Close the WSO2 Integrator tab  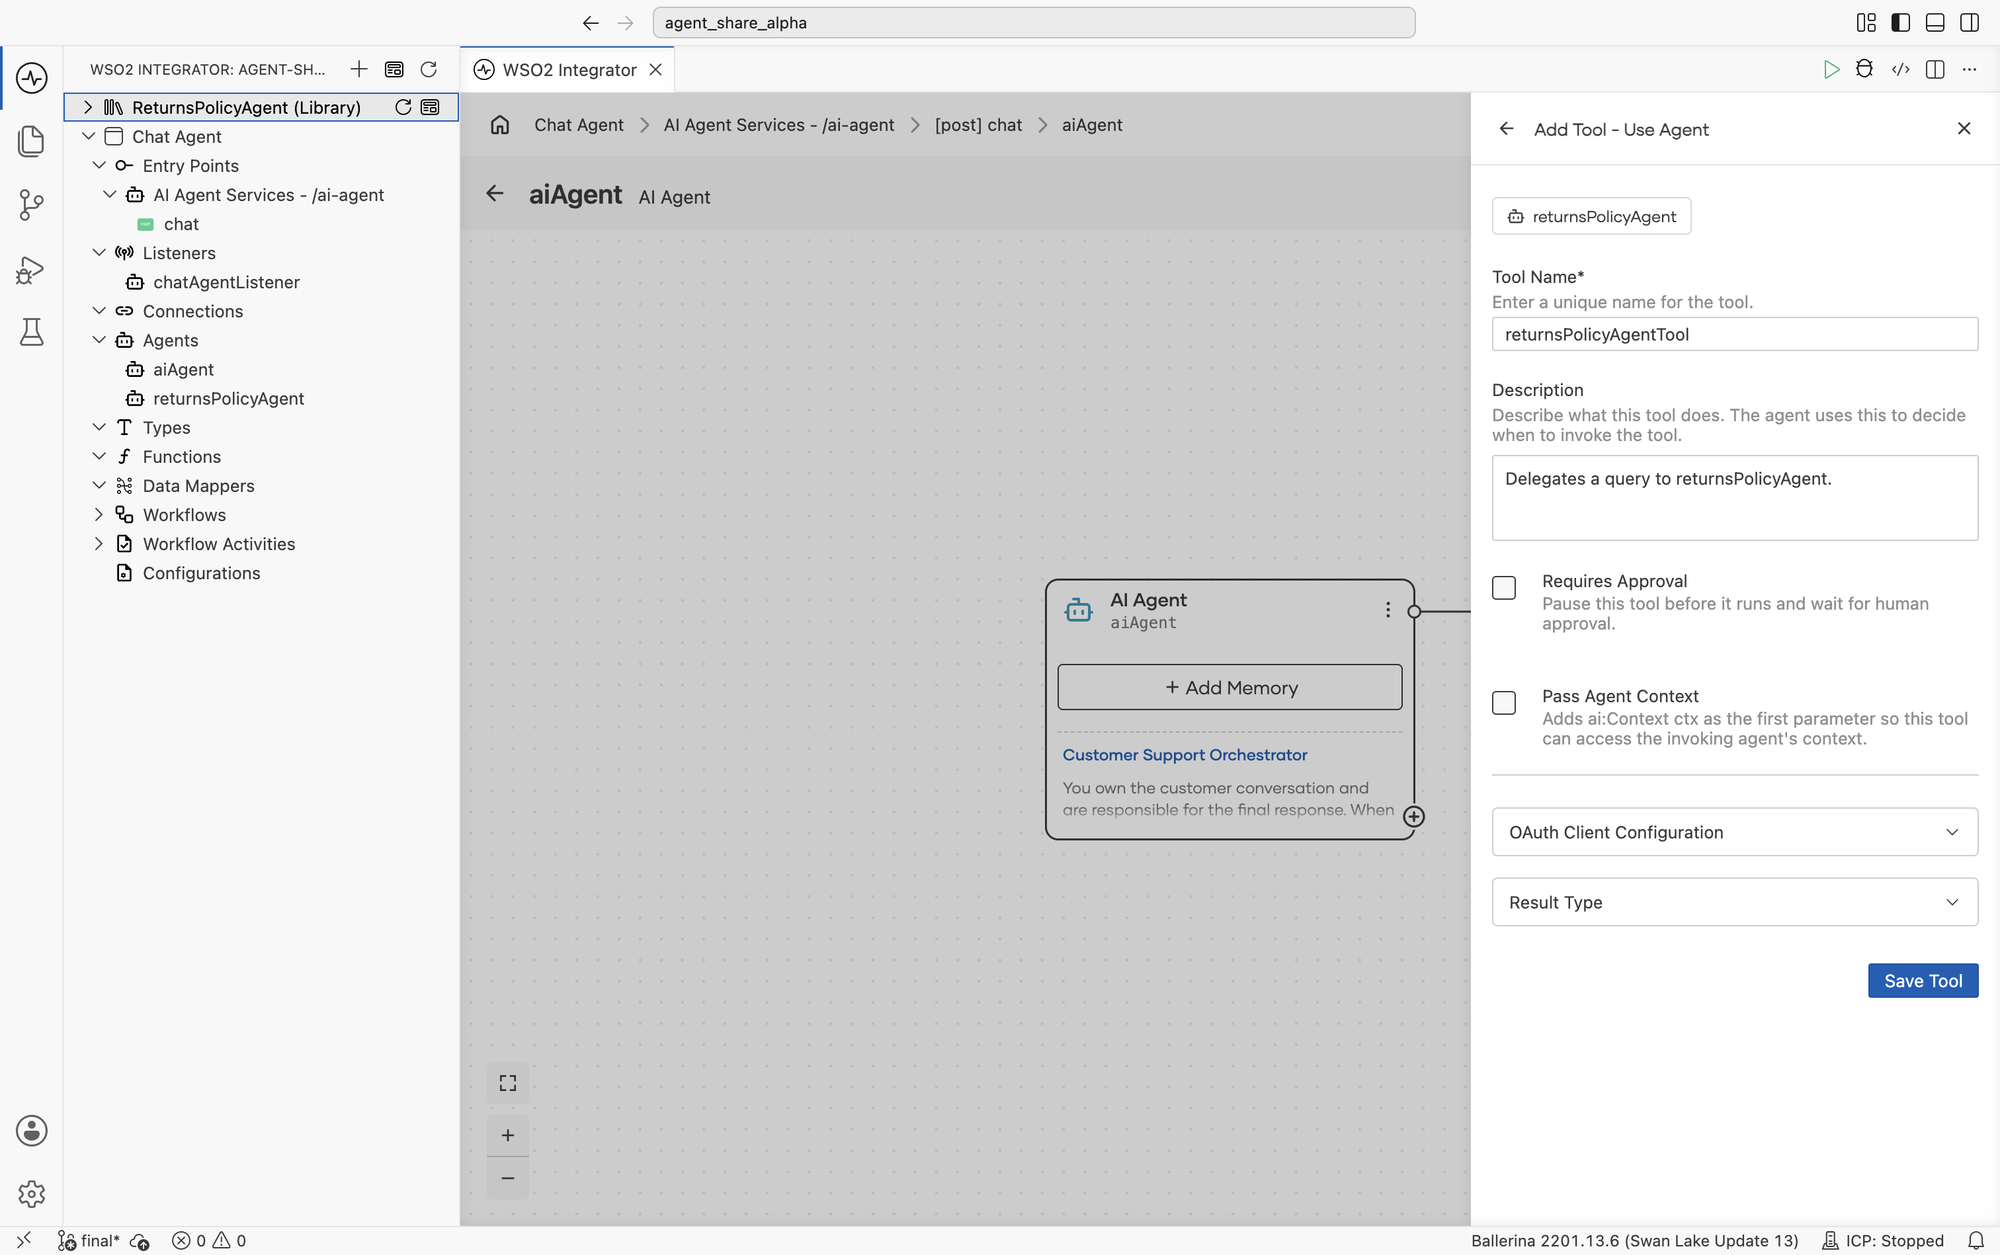[656, 69]
